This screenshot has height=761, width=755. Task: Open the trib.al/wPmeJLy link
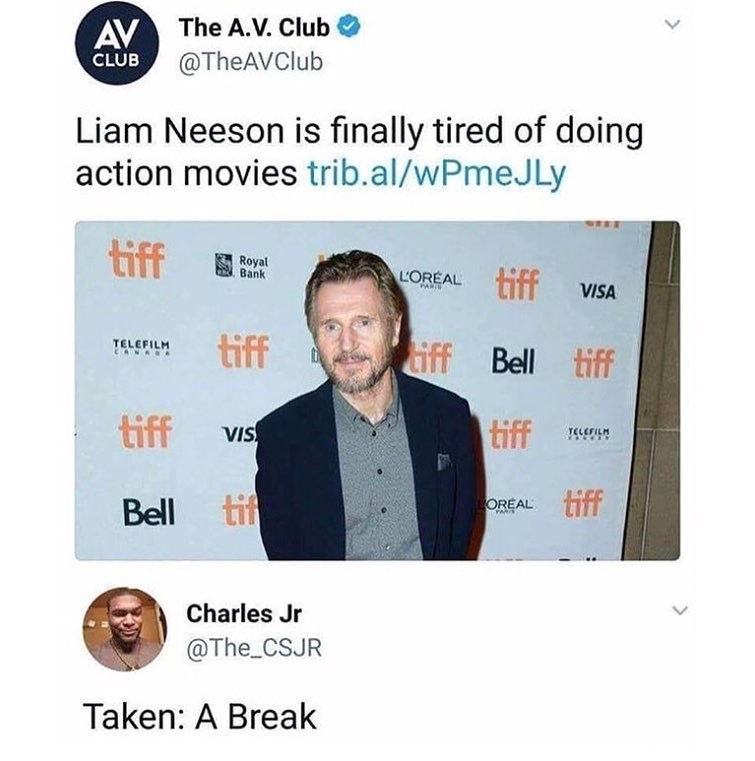coord(437,173)
